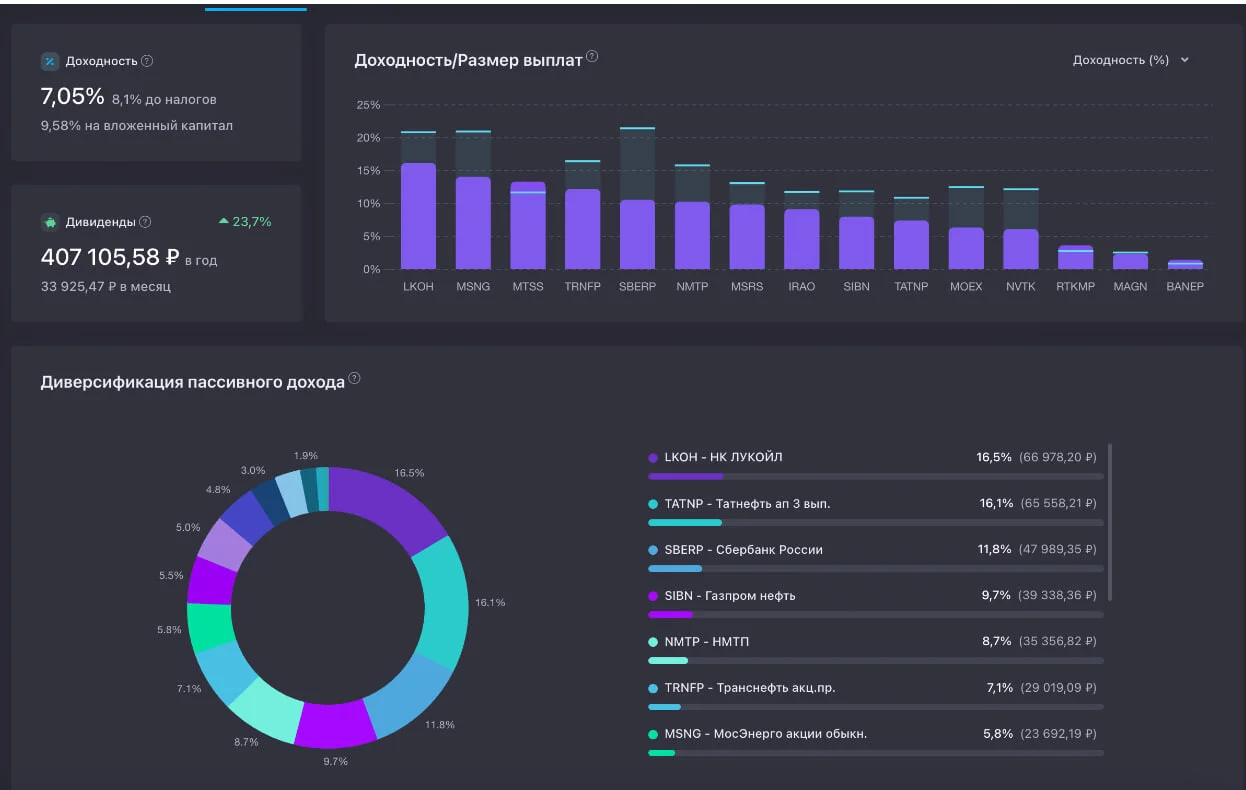Click 9,58% на вложенный капитал text
The image size is (1246, 790).
137,126
